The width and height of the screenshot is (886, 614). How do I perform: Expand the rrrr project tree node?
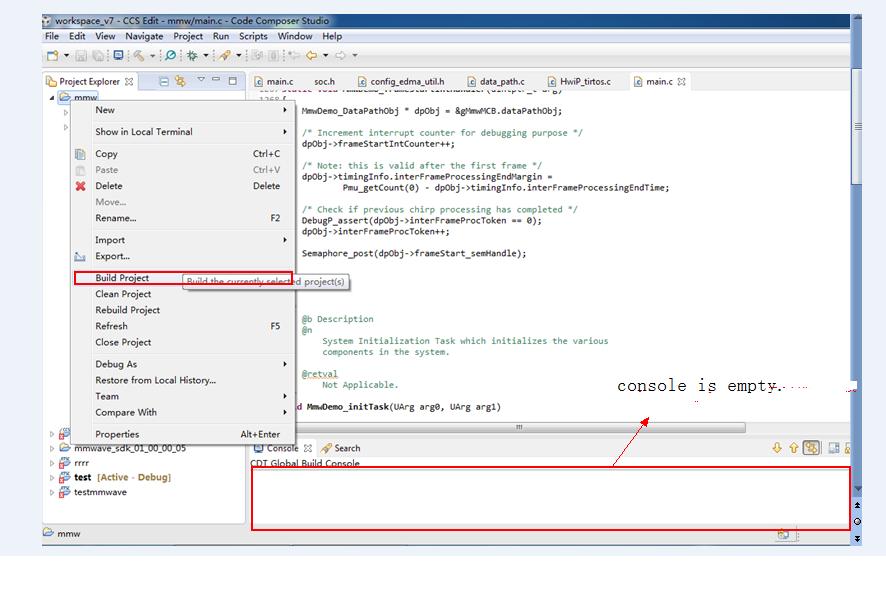[x=52, y=463]
